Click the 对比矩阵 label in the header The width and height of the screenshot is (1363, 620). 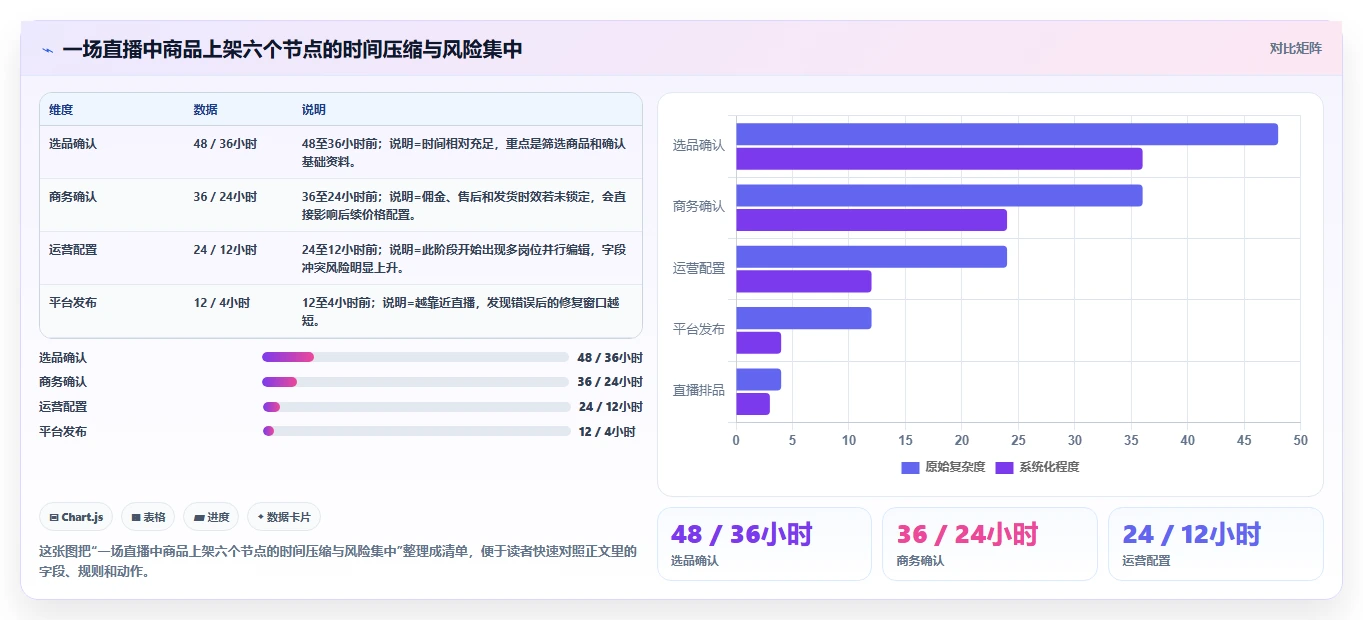(x=1296, y=48)
